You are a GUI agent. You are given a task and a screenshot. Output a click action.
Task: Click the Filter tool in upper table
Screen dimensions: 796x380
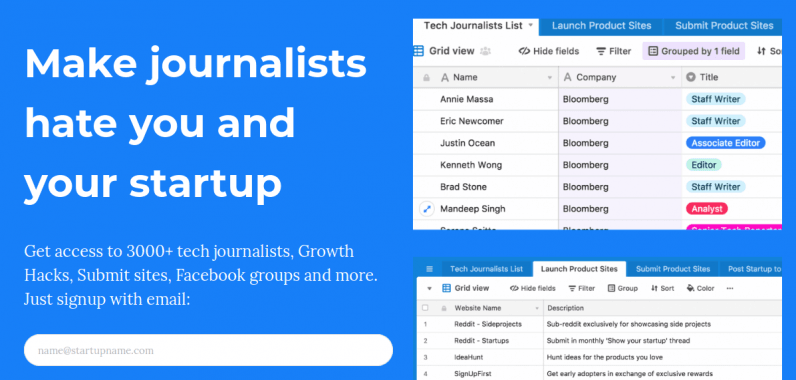(613, 51)
